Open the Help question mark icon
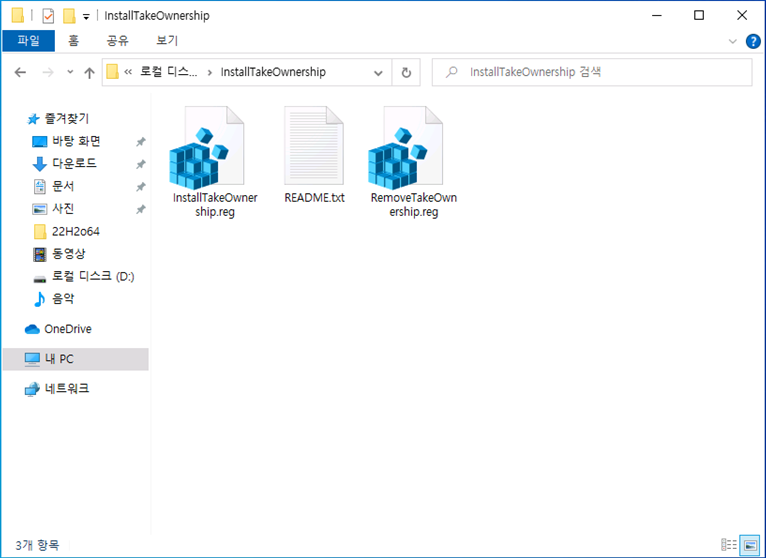This screenshot has height=558, width=766. [x=753, y=42]
